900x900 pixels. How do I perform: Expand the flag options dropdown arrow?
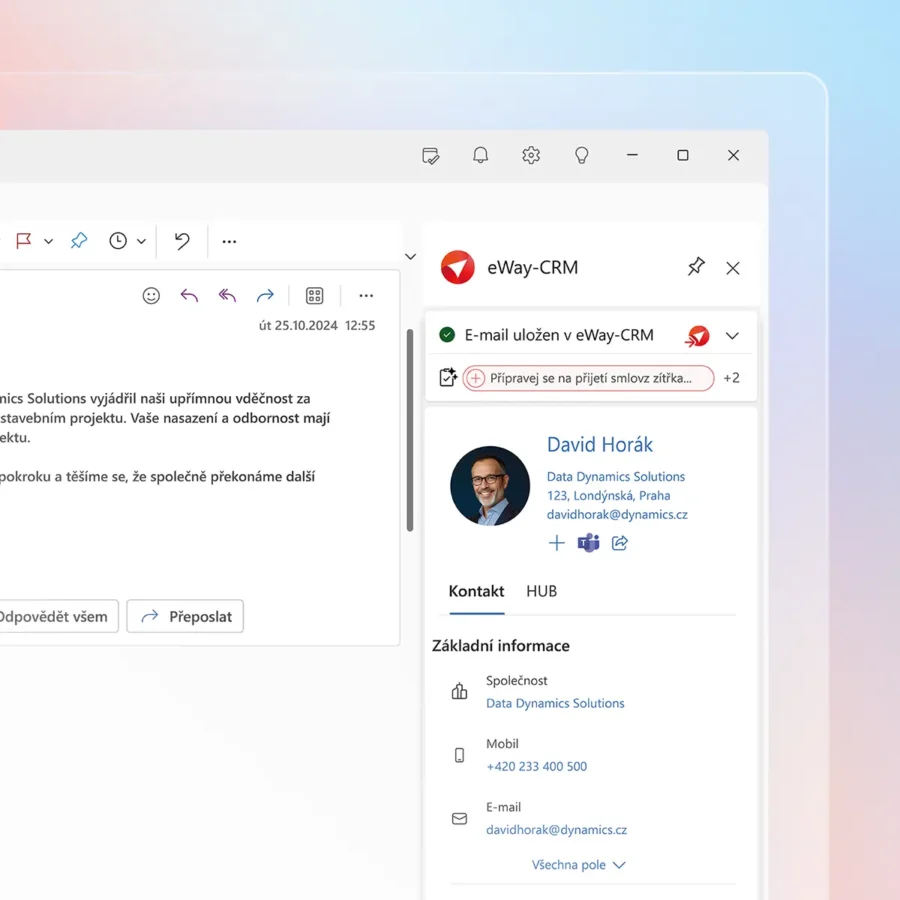point(49,242)
